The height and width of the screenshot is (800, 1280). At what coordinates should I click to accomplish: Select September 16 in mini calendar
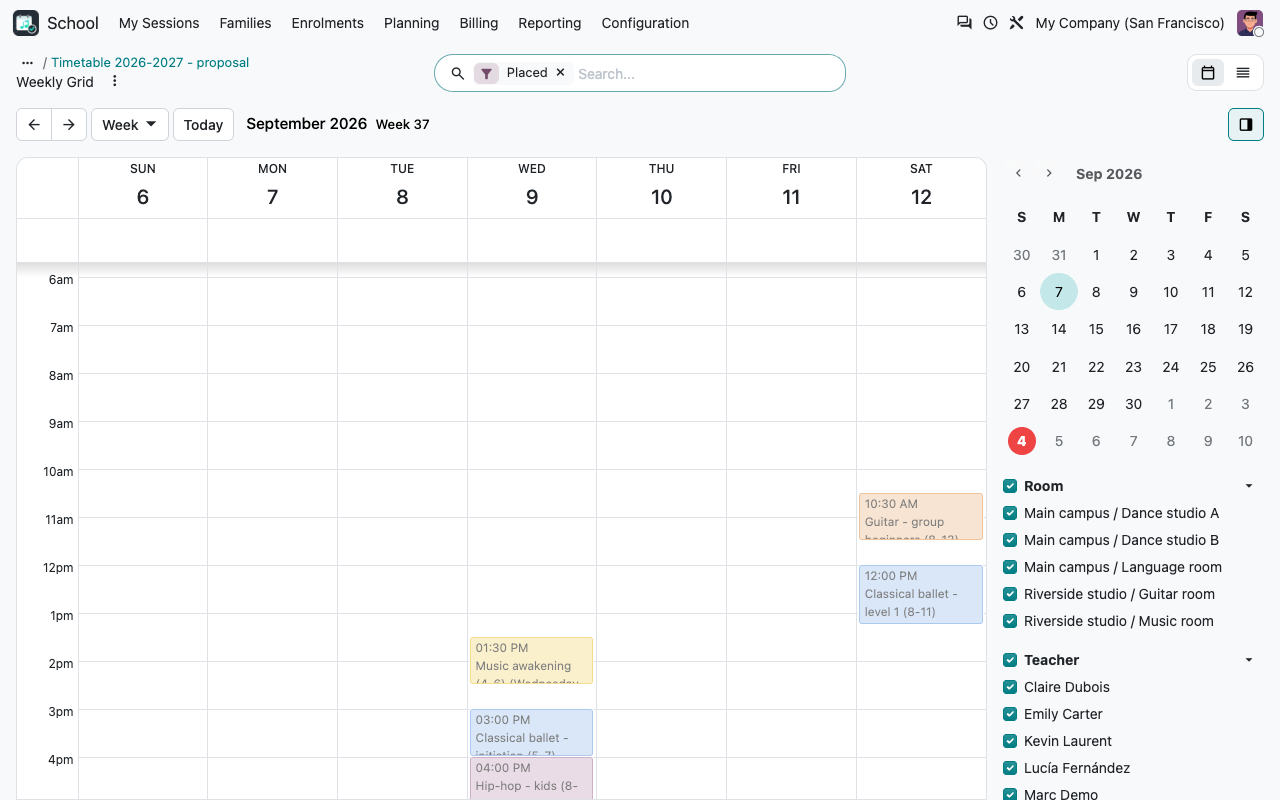point(1133,329)
